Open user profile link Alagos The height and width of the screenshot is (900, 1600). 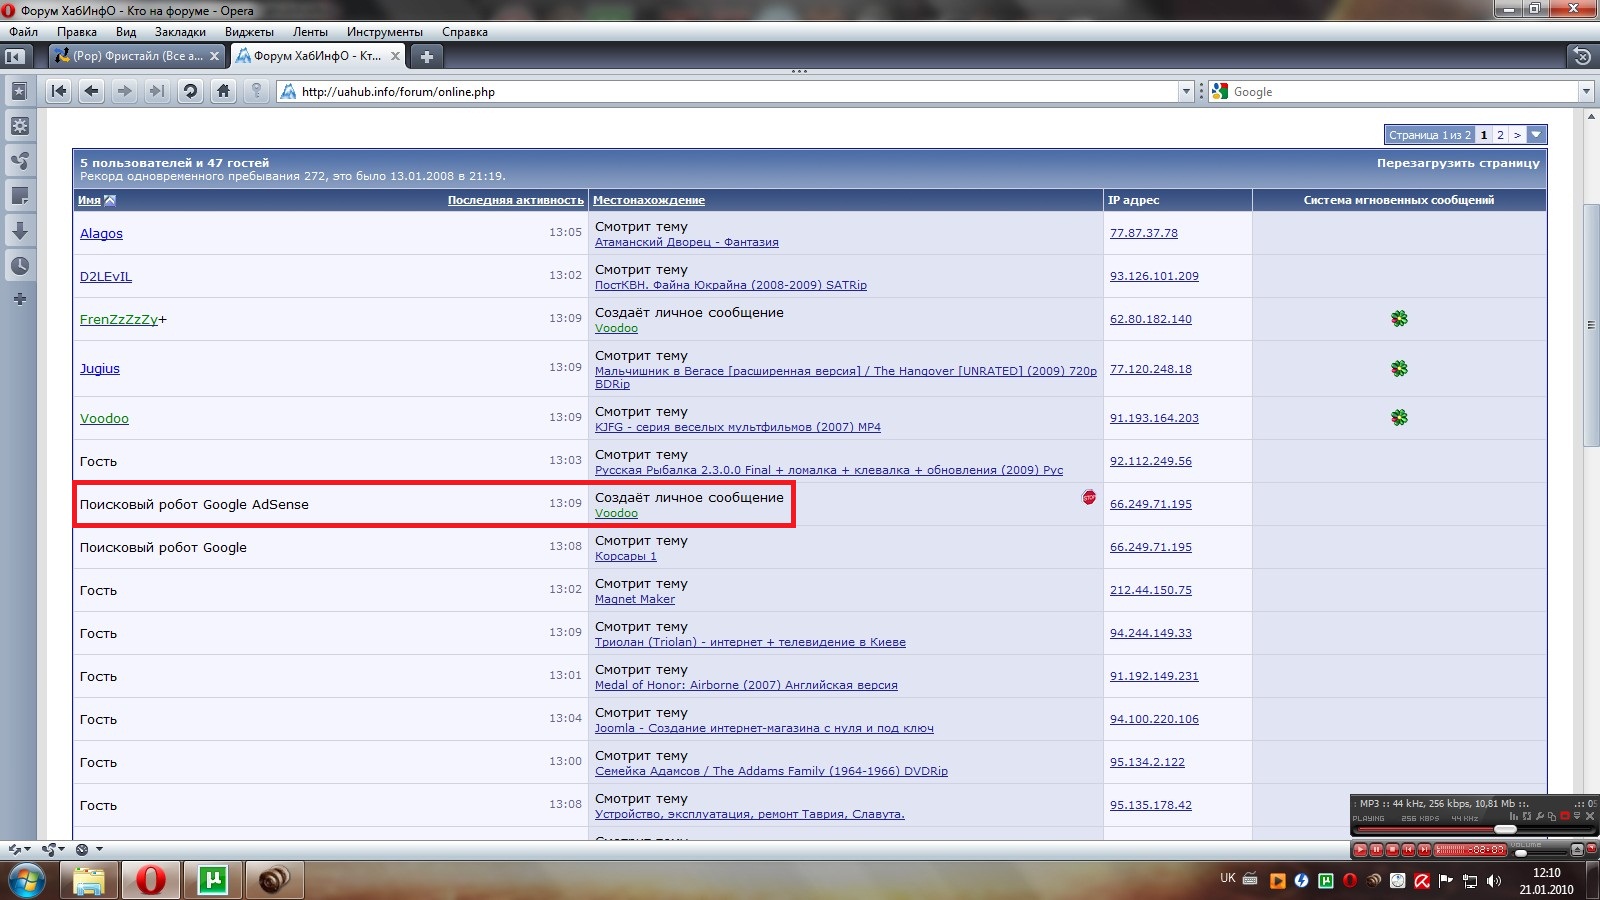101,233
